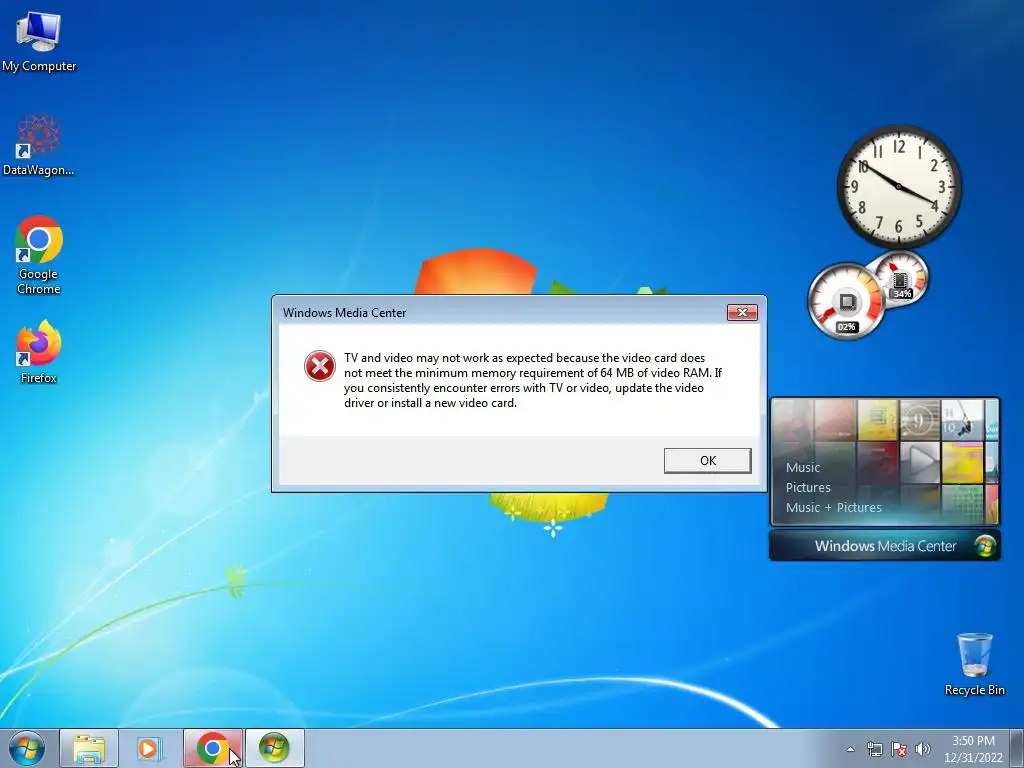Viewport: 1024px width, 768px height.
Task: Select the Windows Media Center dialog title
Action: 344,313
